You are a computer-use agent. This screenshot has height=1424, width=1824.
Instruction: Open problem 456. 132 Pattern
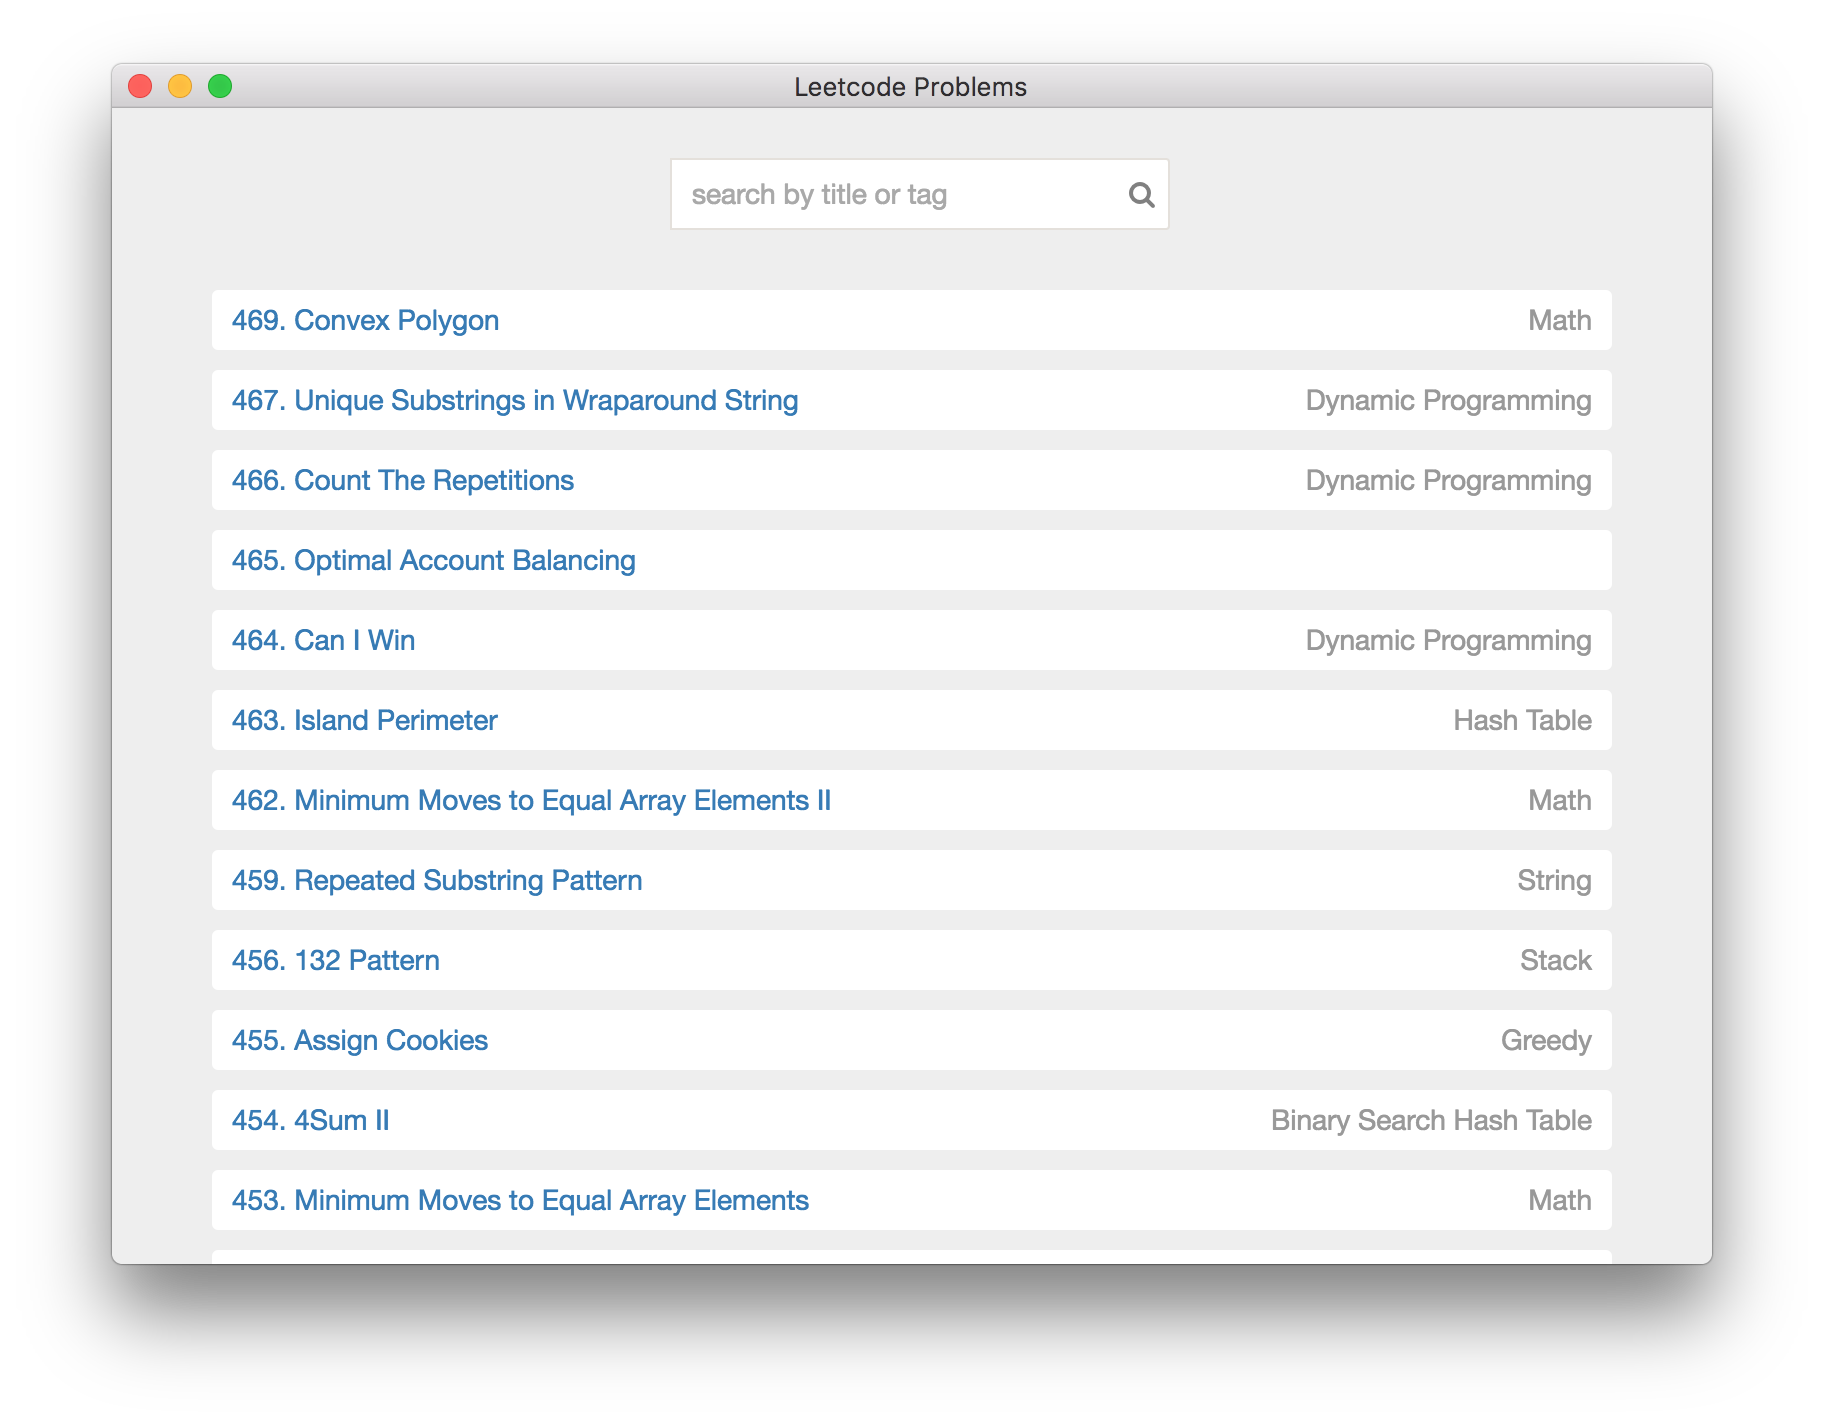(336, 960)
